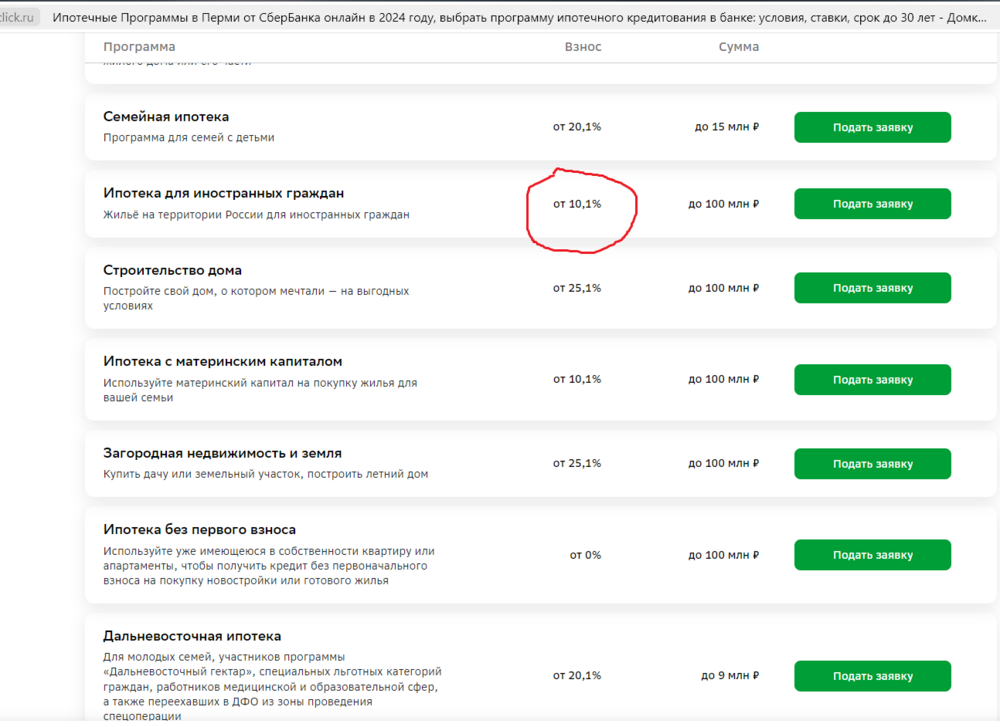Click Подать заявку for Ипотека без первого взноса
This screenshot has width=1000, height=727.
tap(872, 555)
